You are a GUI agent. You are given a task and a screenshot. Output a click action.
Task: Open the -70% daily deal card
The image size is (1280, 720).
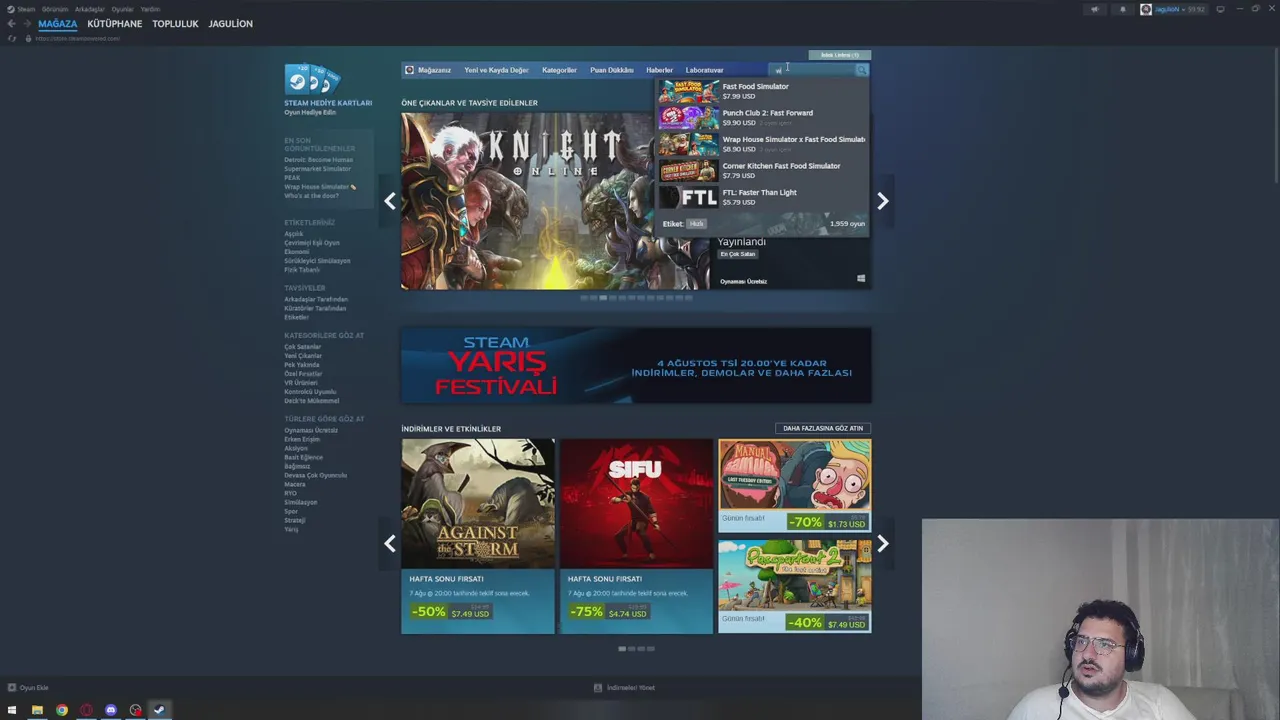pyautogui.click(x=794, y=485)
